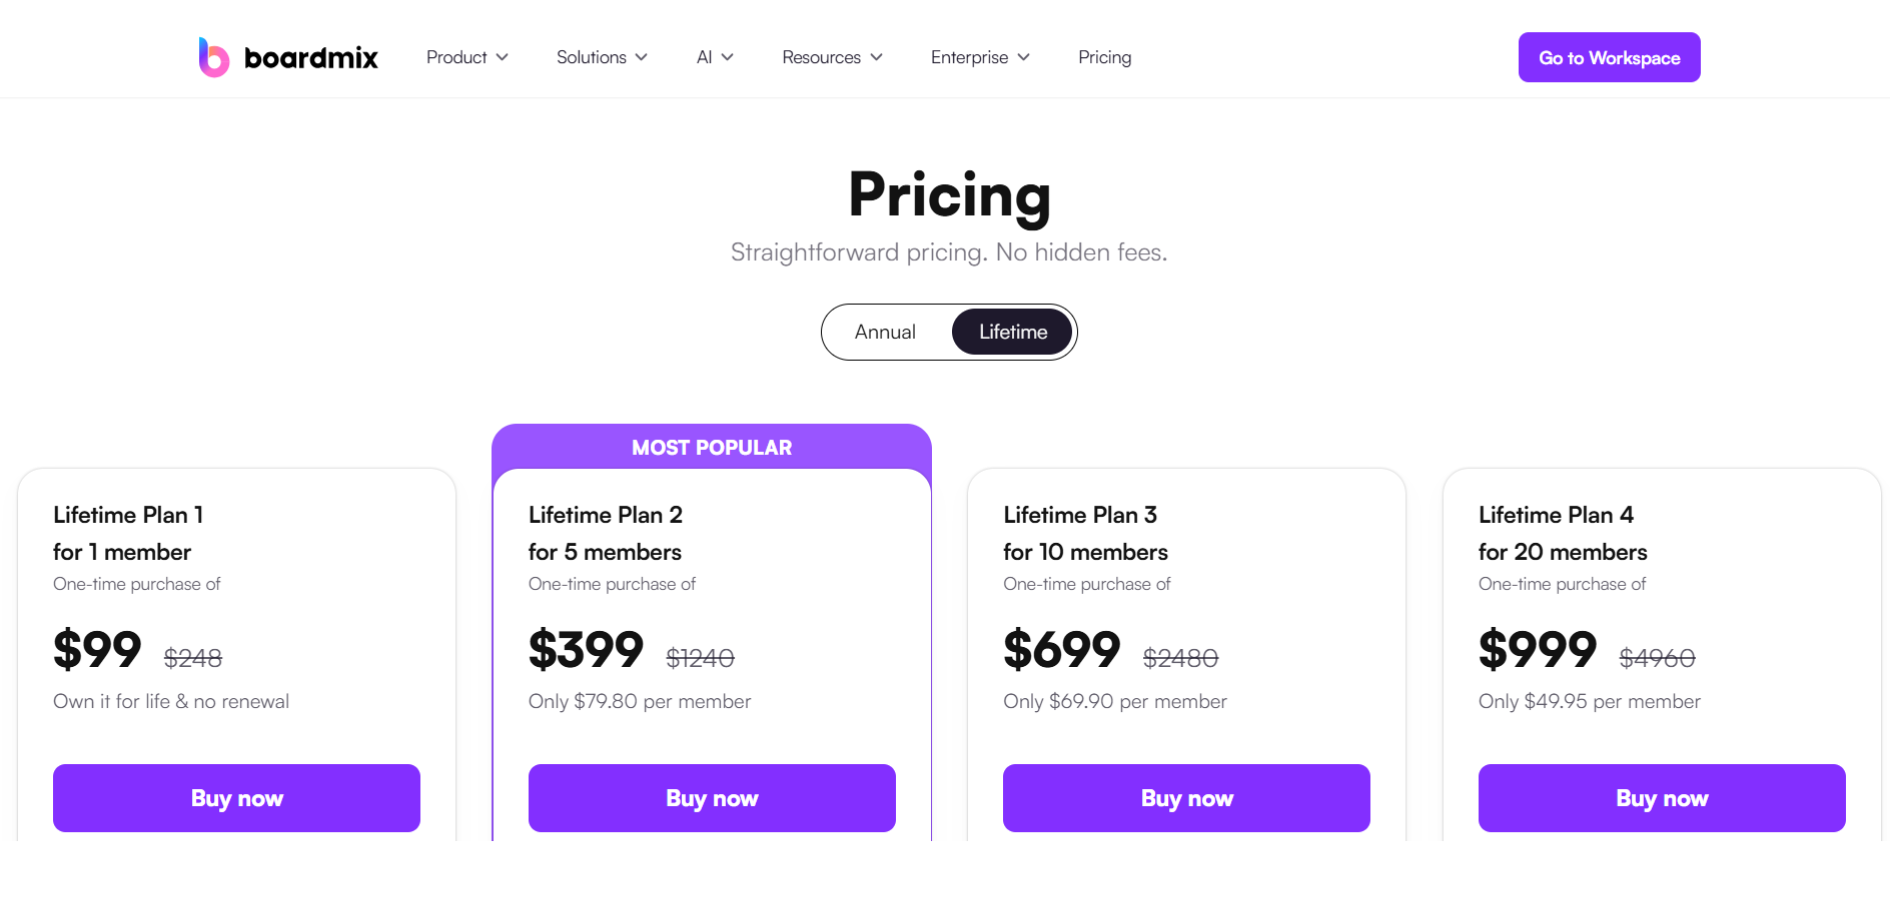
Task: Click the boardmix logo icon
Action: 213,58
